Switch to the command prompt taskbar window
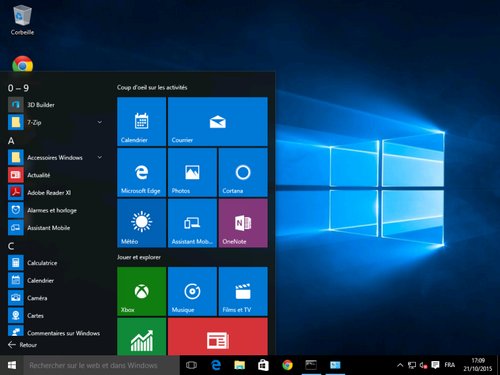Screen dimensions: 500x375 pyautogui.click(x=311, y=365)
